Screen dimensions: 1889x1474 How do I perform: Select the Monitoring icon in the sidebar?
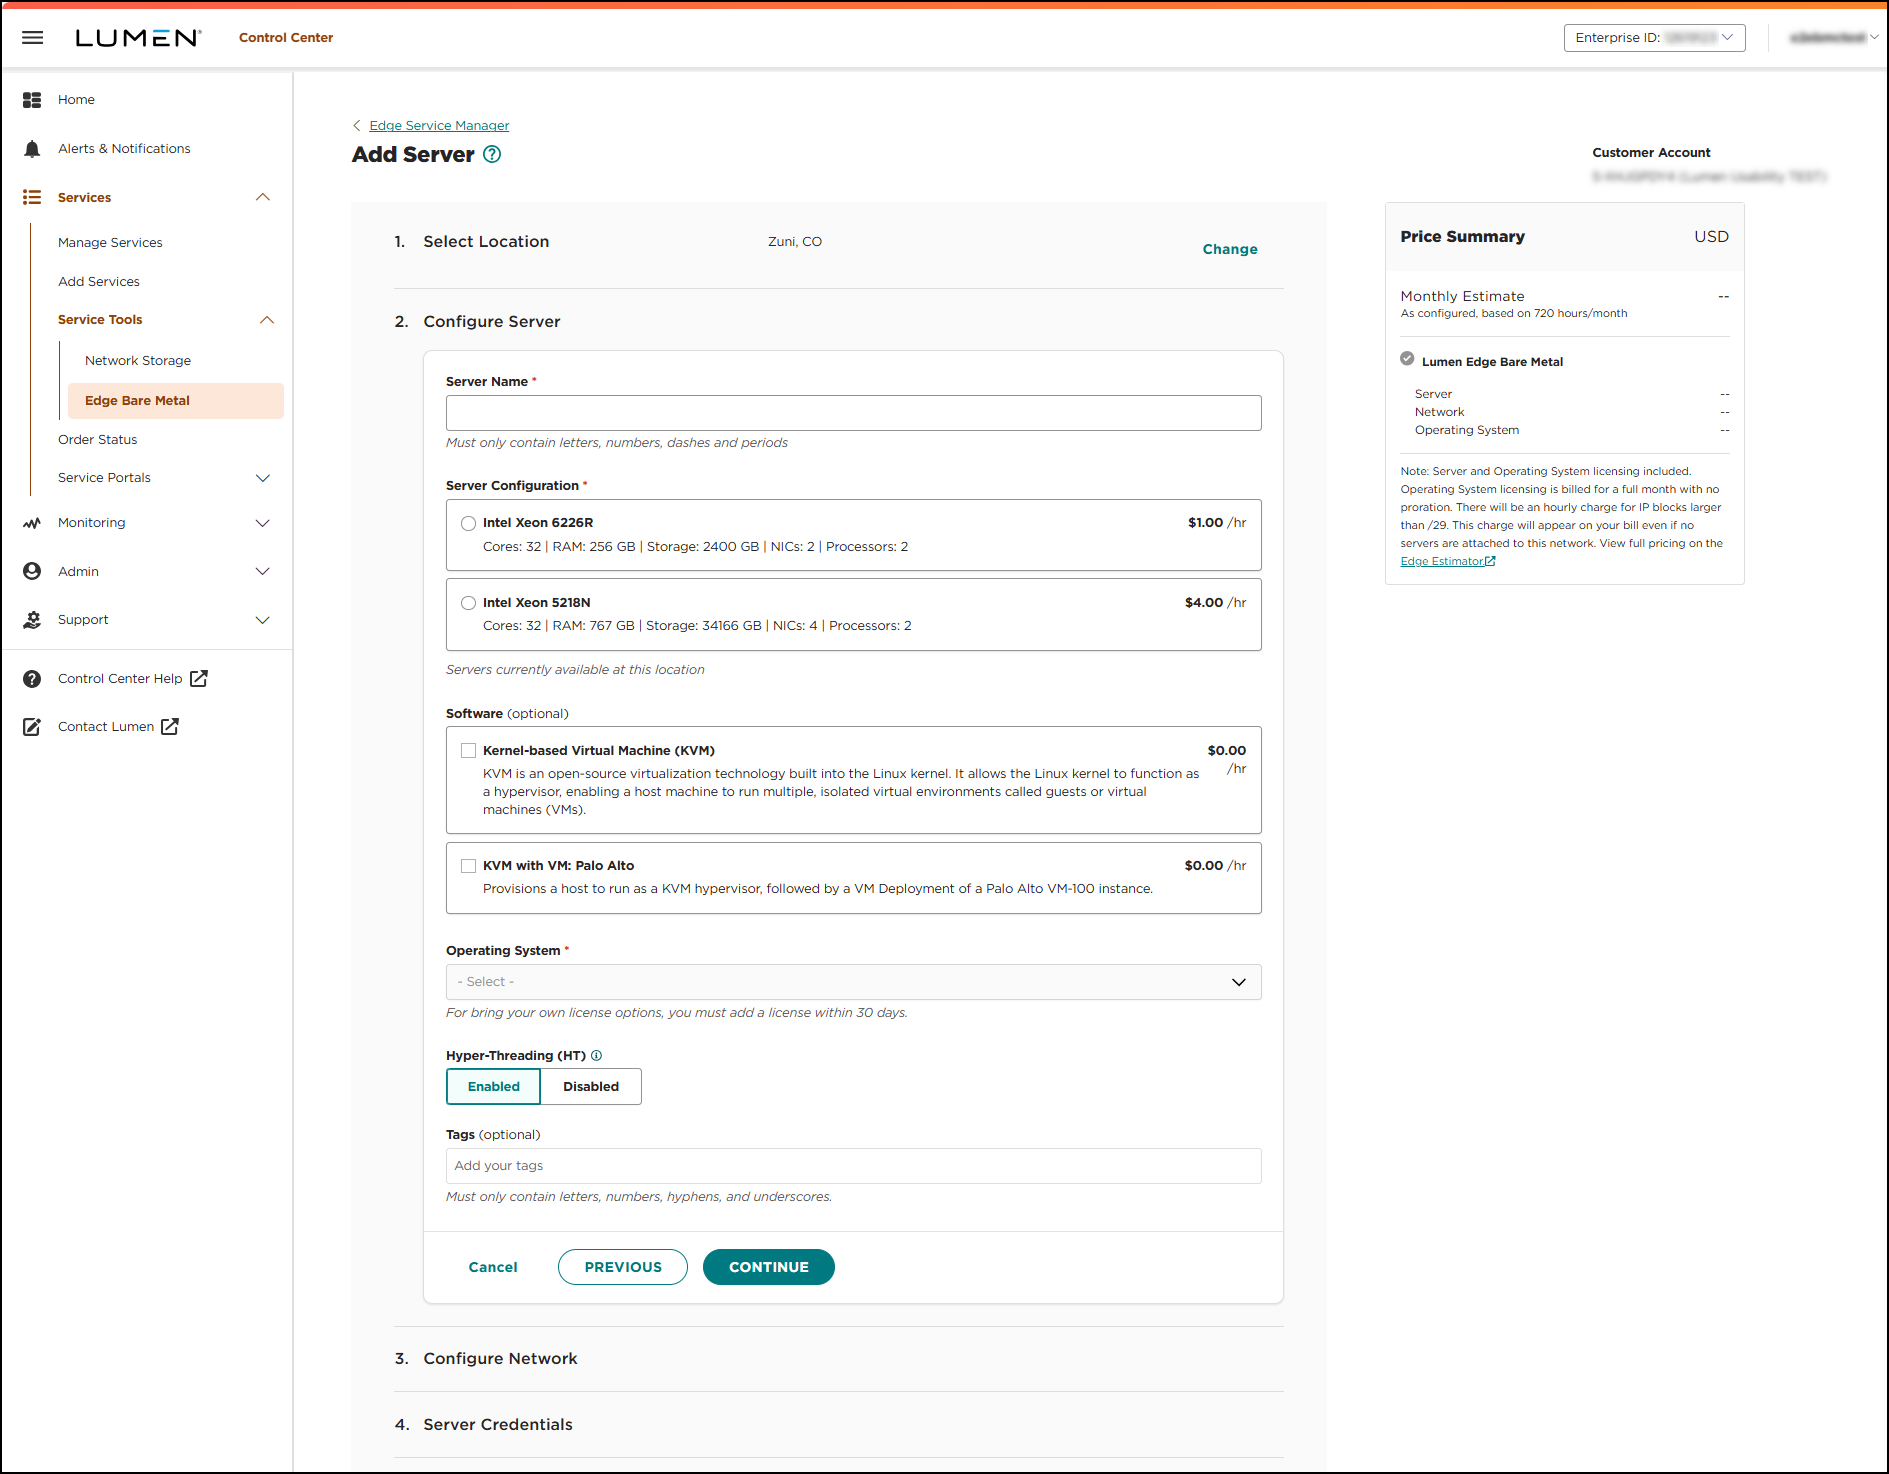(32, 522)
